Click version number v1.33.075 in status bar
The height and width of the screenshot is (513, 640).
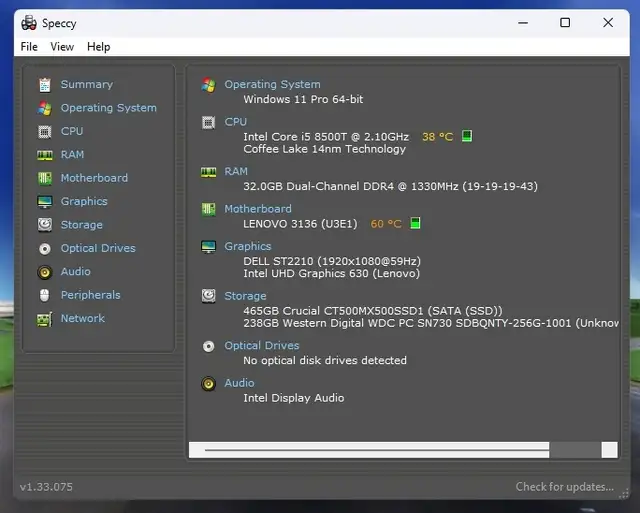(46, 487)
